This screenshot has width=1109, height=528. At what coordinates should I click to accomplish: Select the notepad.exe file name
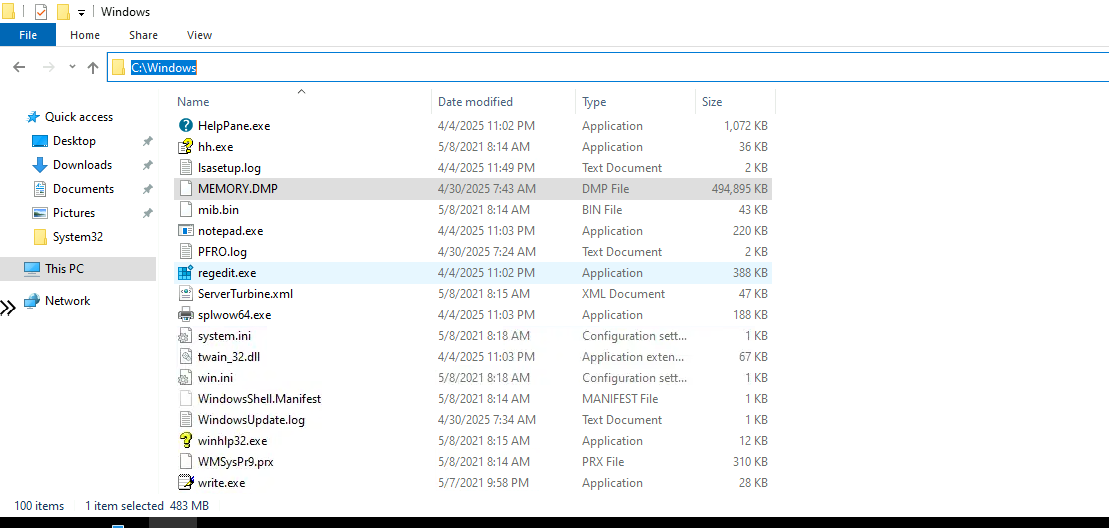point(231,230)
